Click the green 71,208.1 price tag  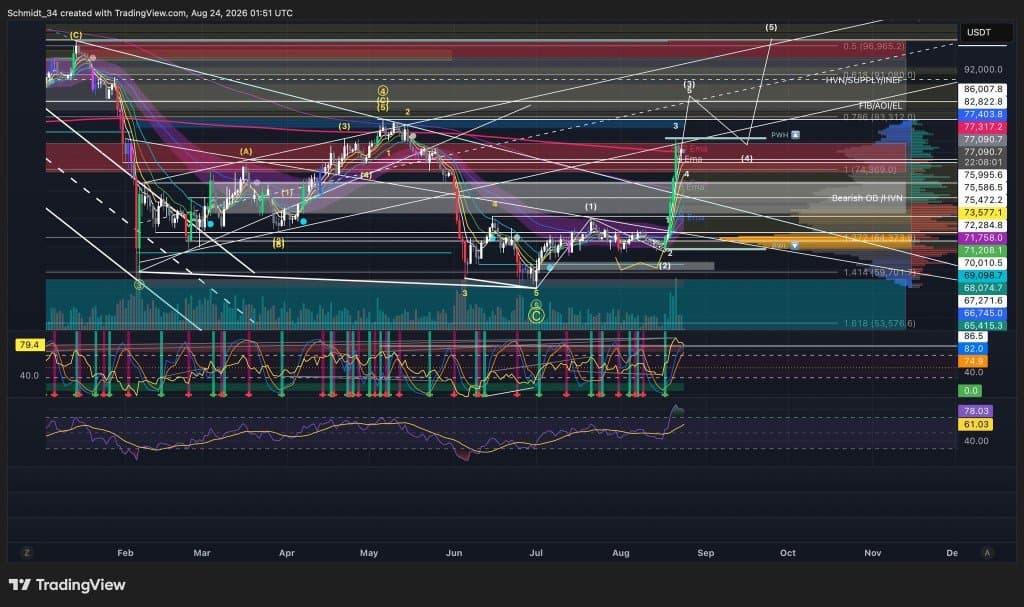(983, 250)
